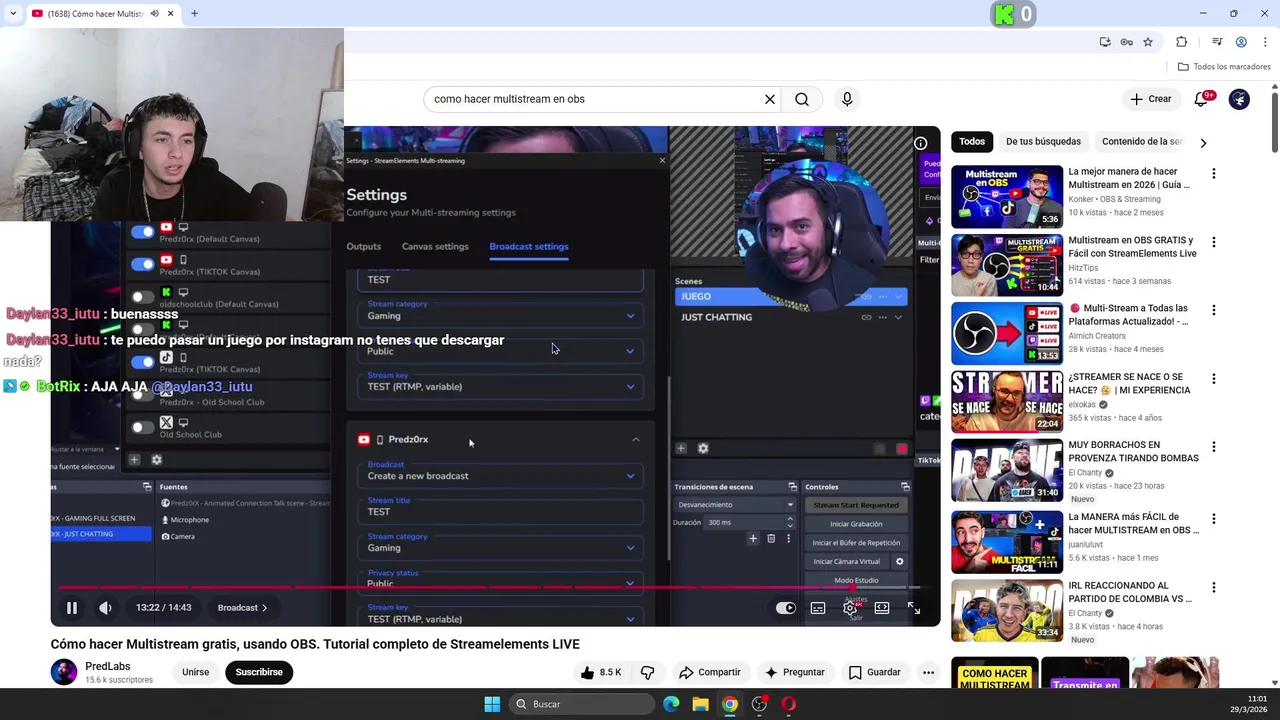1280x720 pixels.
Task: Like the video with thumbs up
Action: (600, 672)
